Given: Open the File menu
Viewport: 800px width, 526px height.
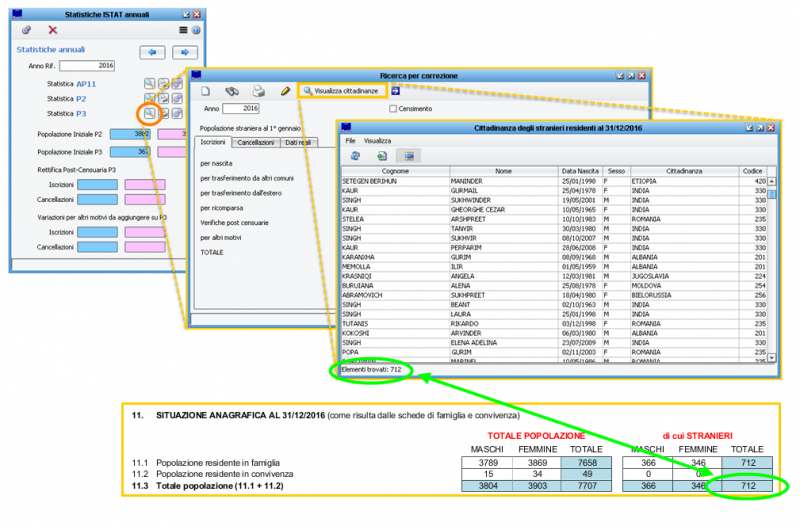Looking at the screenshot, I should [351, 141].
